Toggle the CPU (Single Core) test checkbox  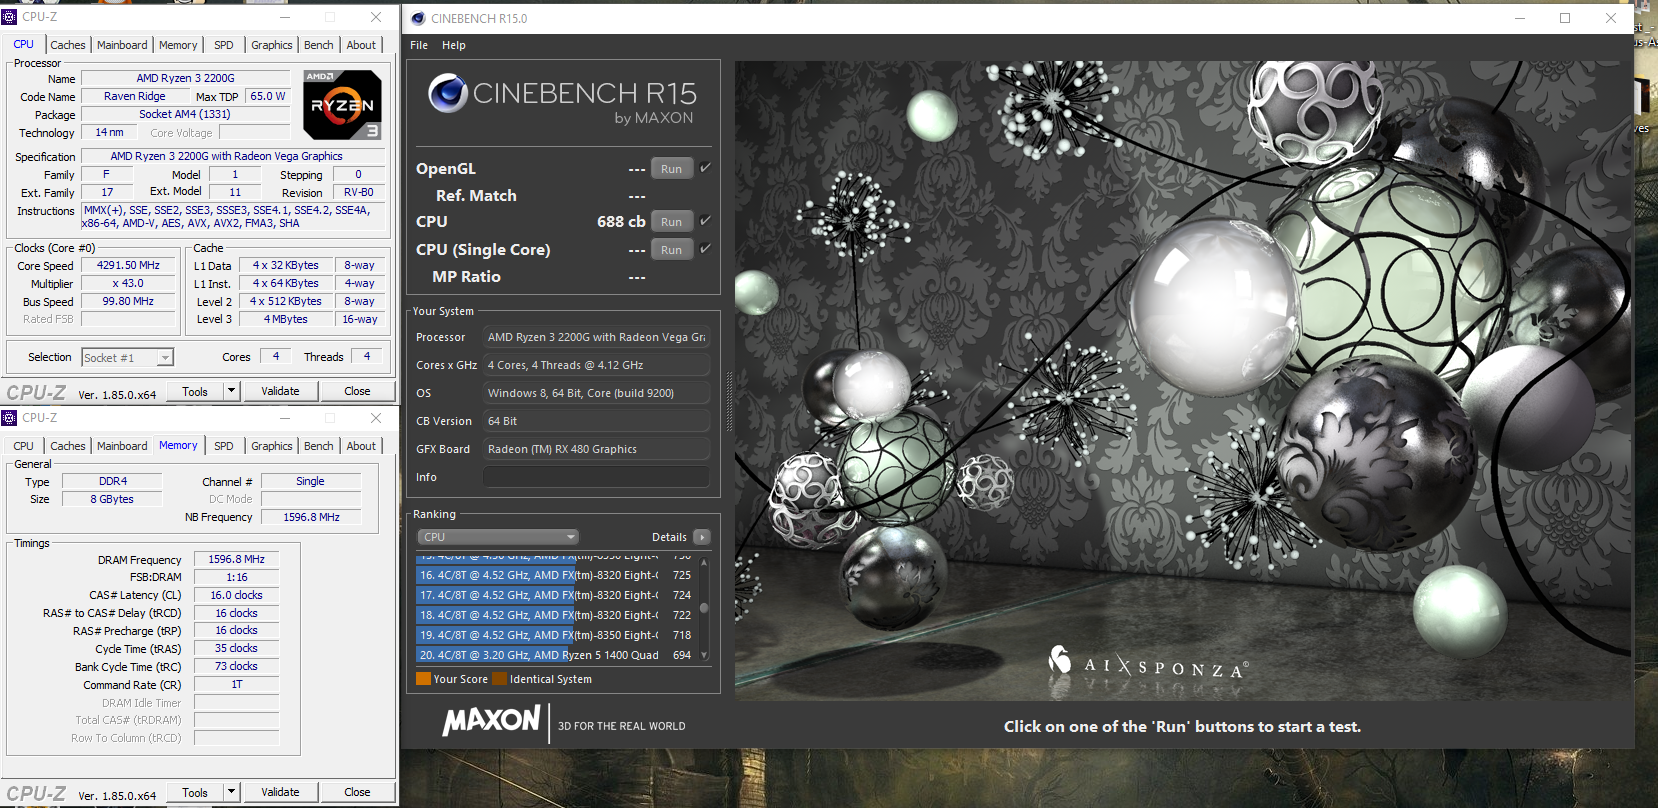(x=705, y=249)
